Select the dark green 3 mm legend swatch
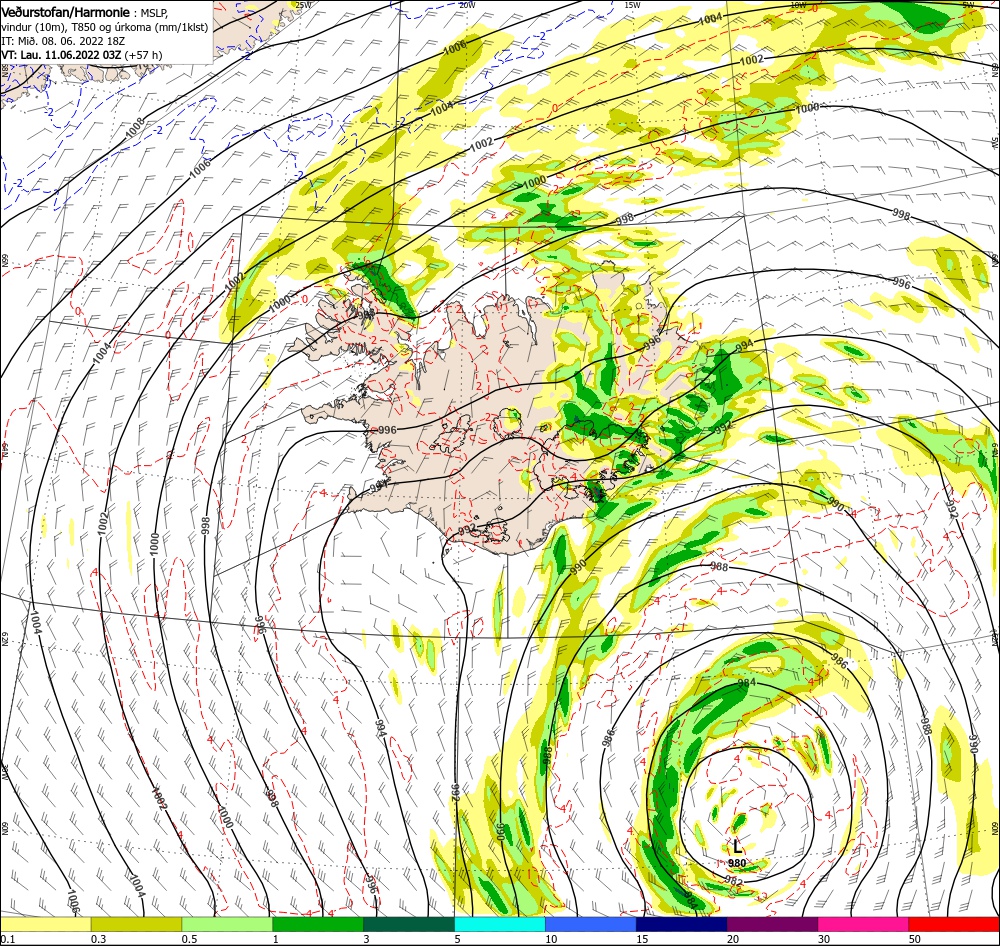This screenshot has height=946, width=1000. [409, 924]
